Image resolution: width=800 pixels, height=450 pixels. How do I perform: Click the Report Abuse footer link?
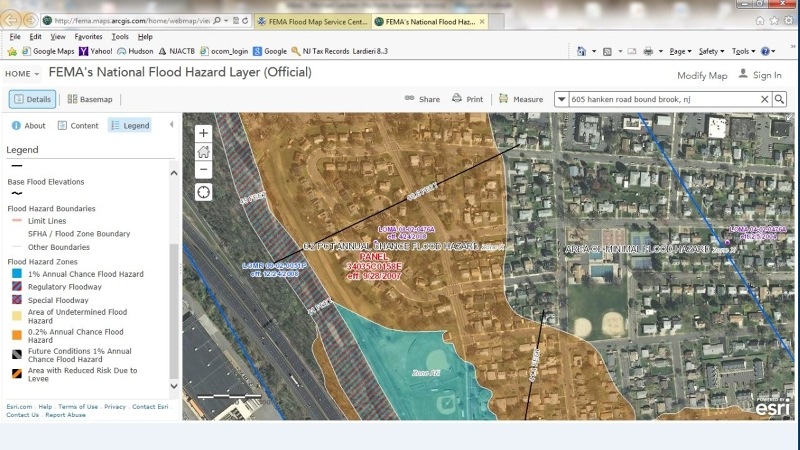coord(65,415)
